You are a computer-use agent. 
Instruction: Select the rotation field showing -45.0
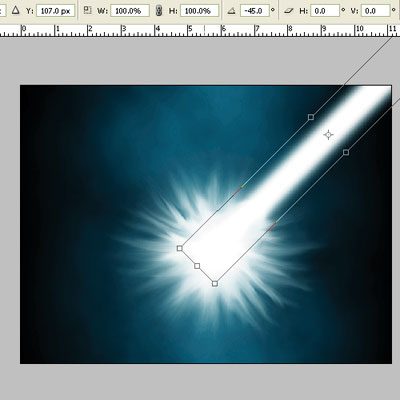pos(255,11)
